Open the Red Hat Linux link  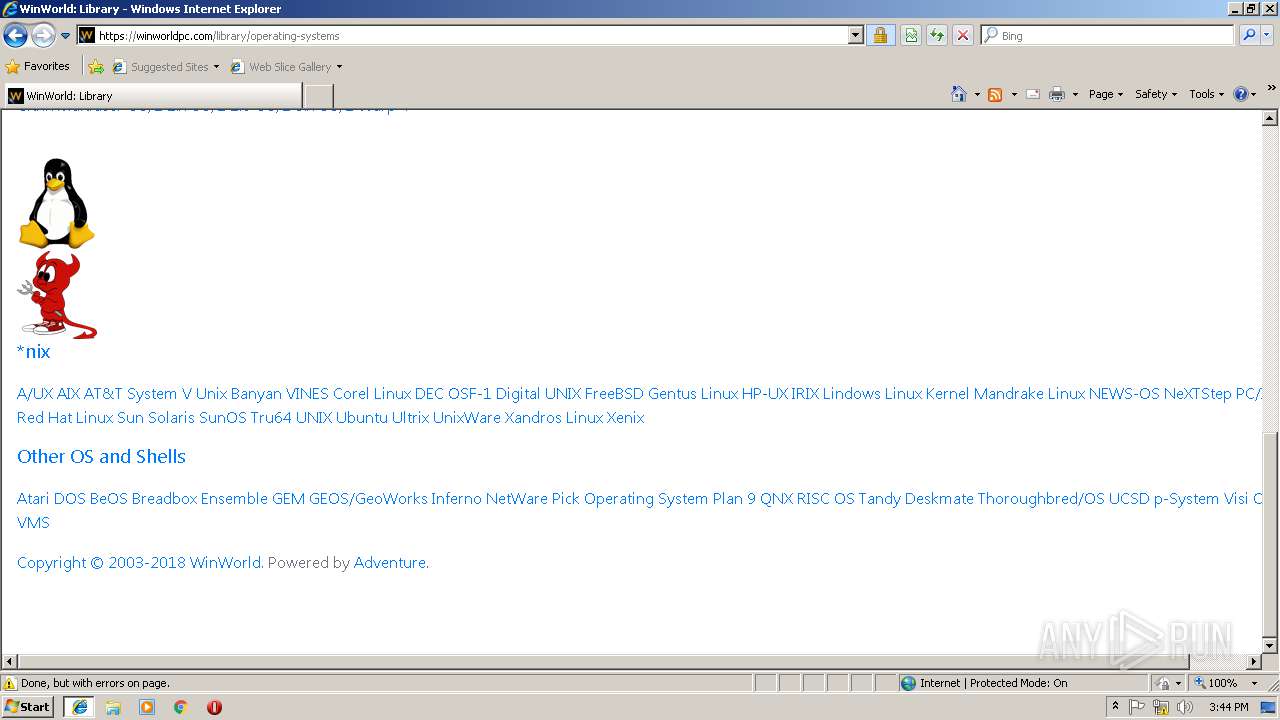(65, 418)
